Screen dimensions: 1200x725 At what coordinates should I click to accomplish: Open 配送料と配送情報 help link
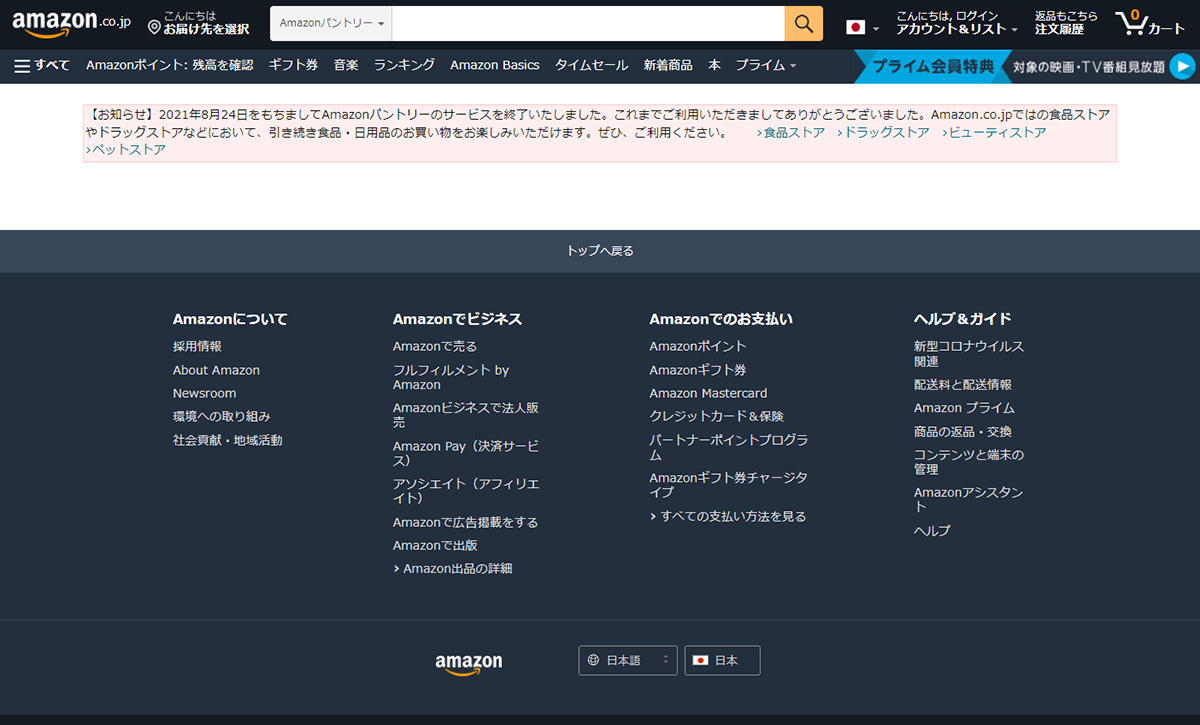pos(963,384)
